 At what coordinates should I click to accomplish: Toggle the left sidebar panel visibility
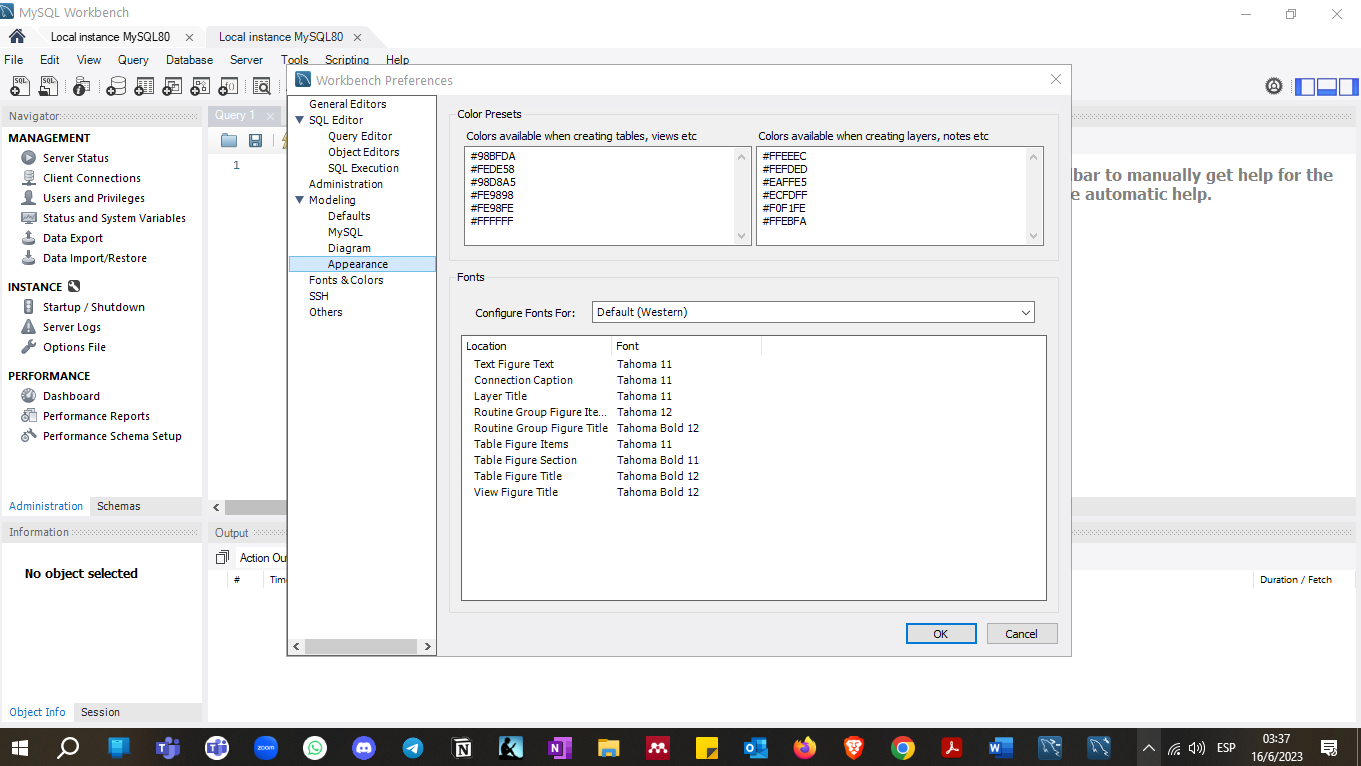coord(1305,86)
